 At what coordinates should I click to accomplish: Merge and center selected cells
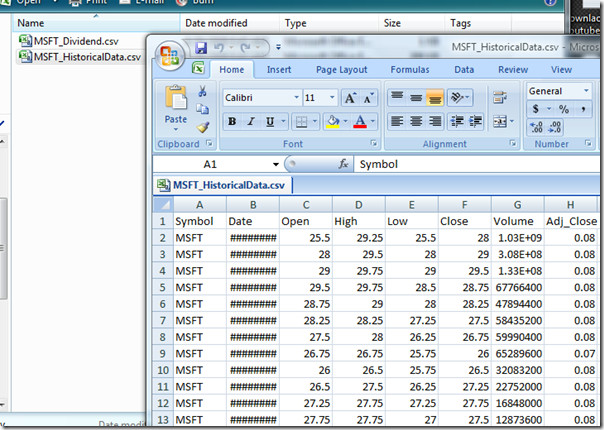pos(500,122)
